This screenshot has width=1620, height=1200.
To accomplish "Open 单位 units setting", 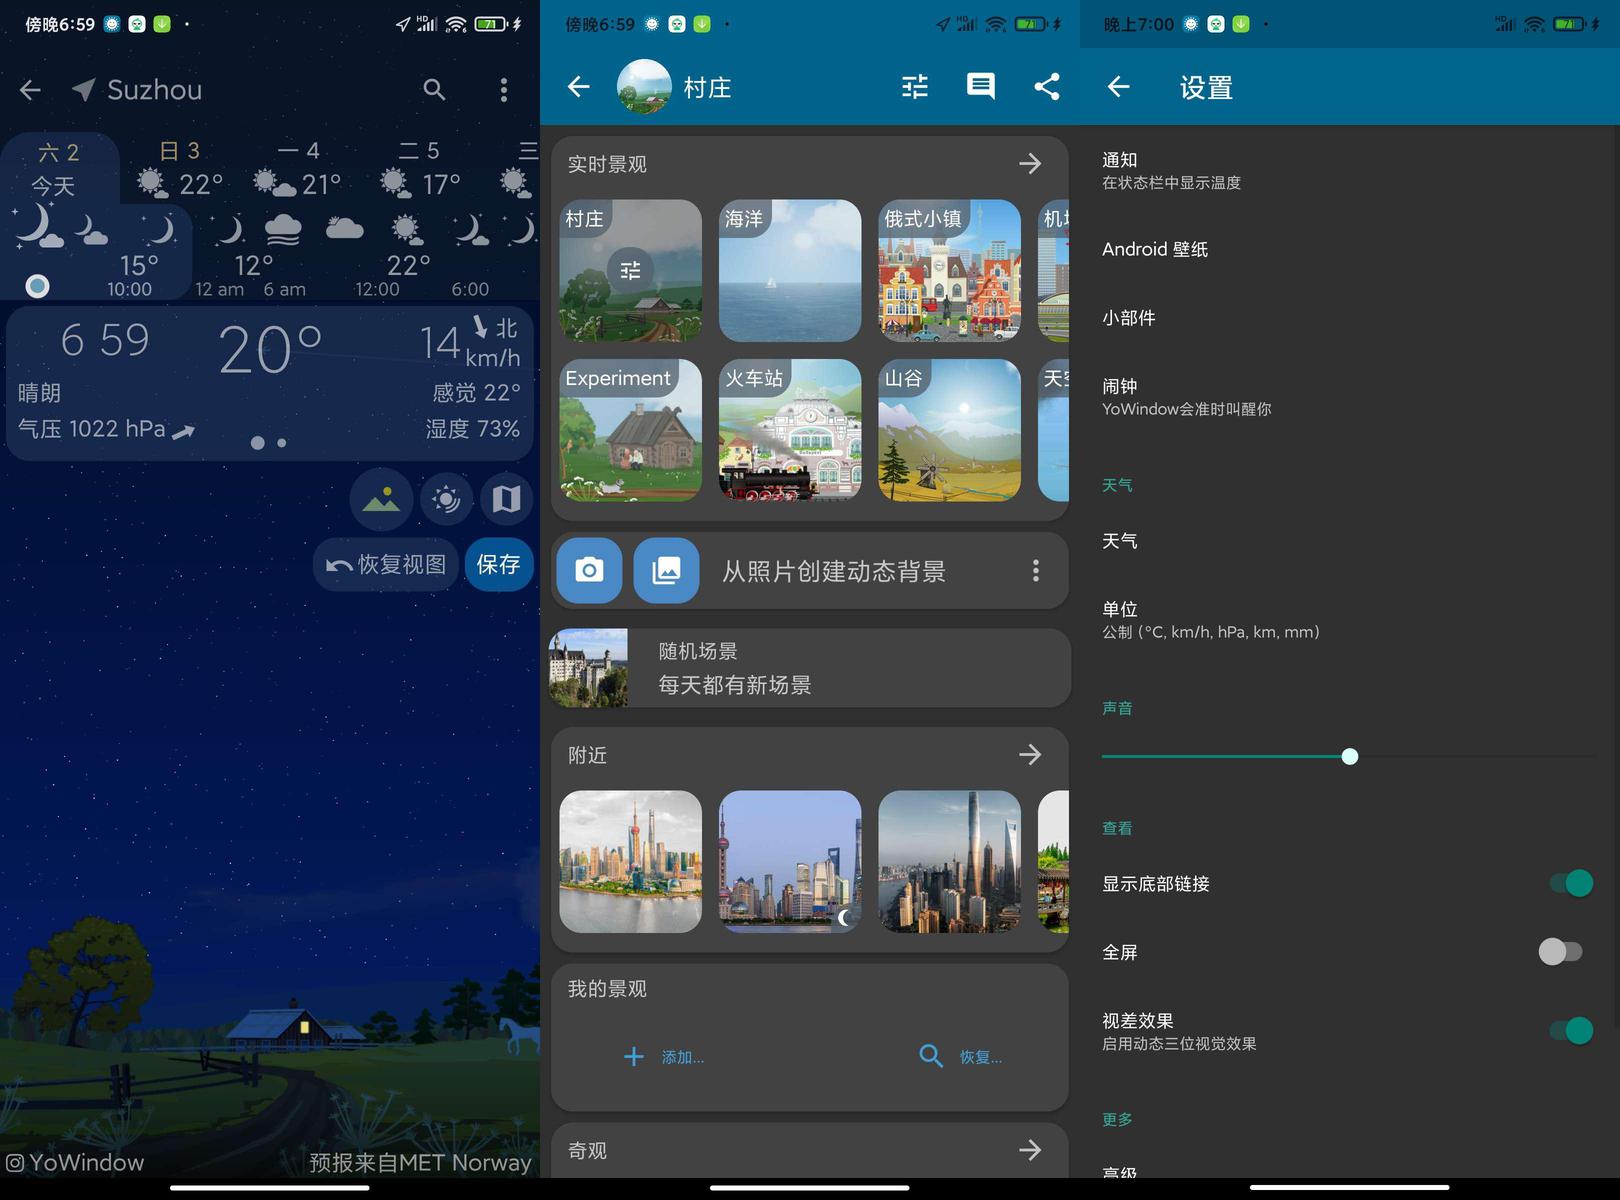I will [1350, 619].
